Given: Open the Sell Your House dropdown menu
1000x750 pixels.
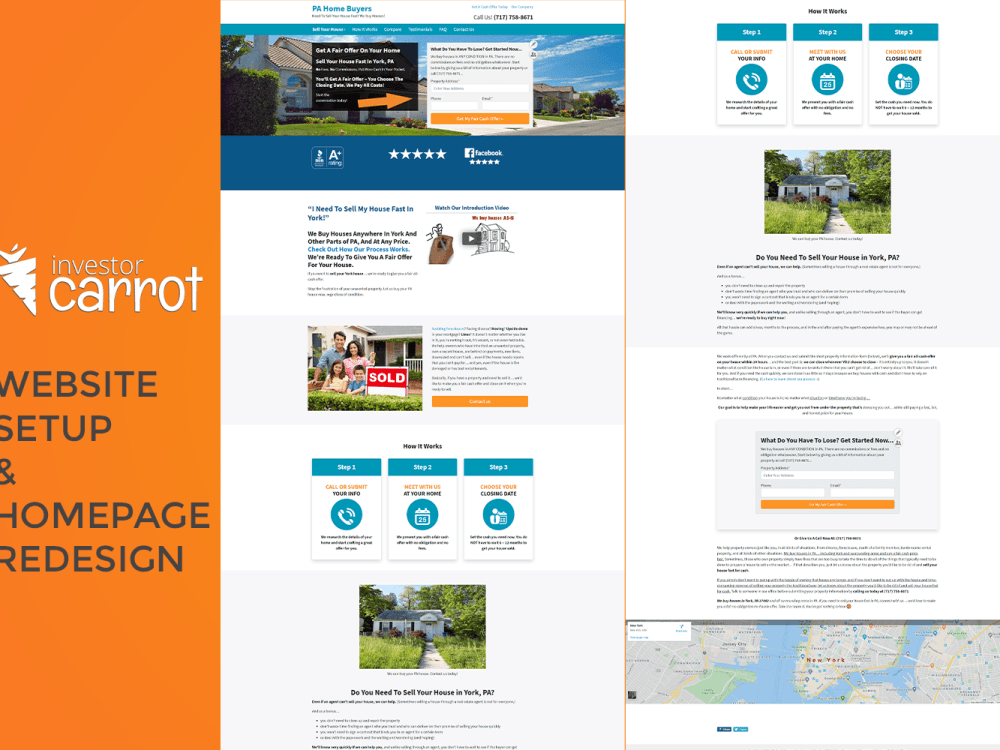Looking at the screenshot, I should (329, 29).
